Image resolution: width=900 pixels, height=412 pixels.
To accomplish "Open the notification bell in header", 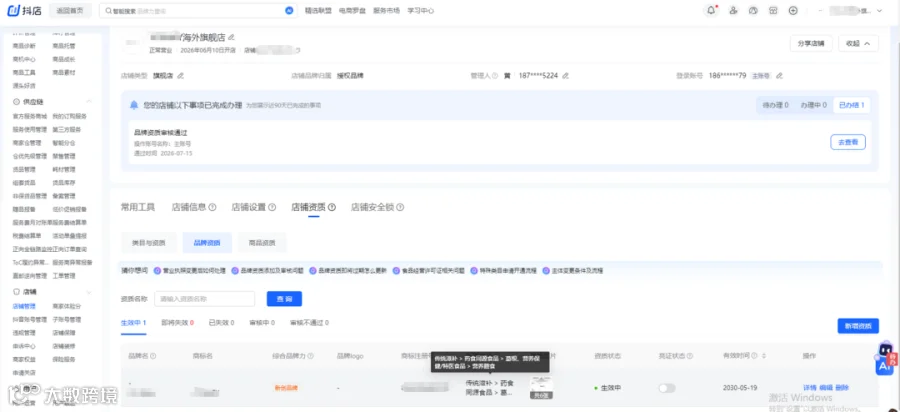I will tap(712, 10).
